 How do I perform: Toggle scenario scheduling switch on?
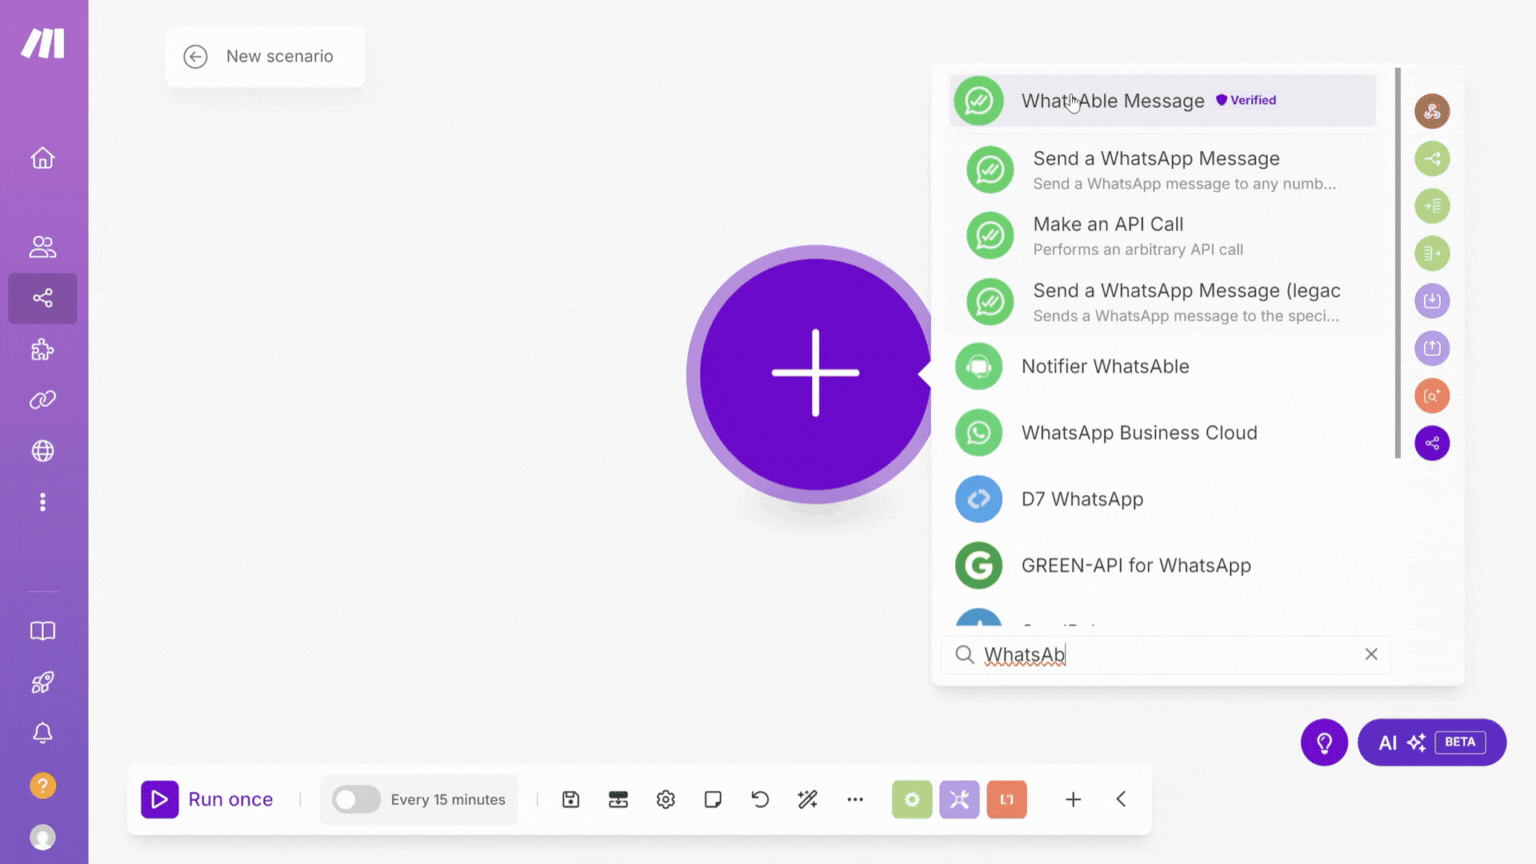pos(356,799)
